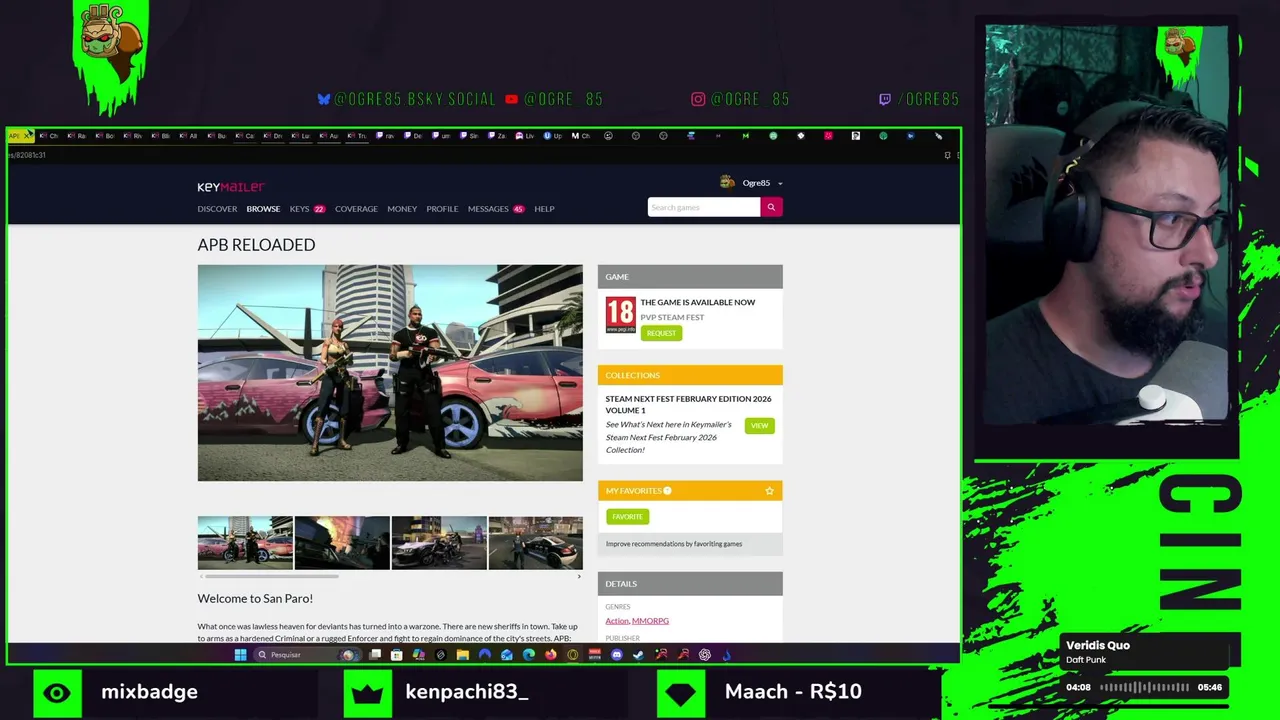Click the question mark icon beside My Favorites
This screenshot has height=720, width=1280.
point(667,491)
